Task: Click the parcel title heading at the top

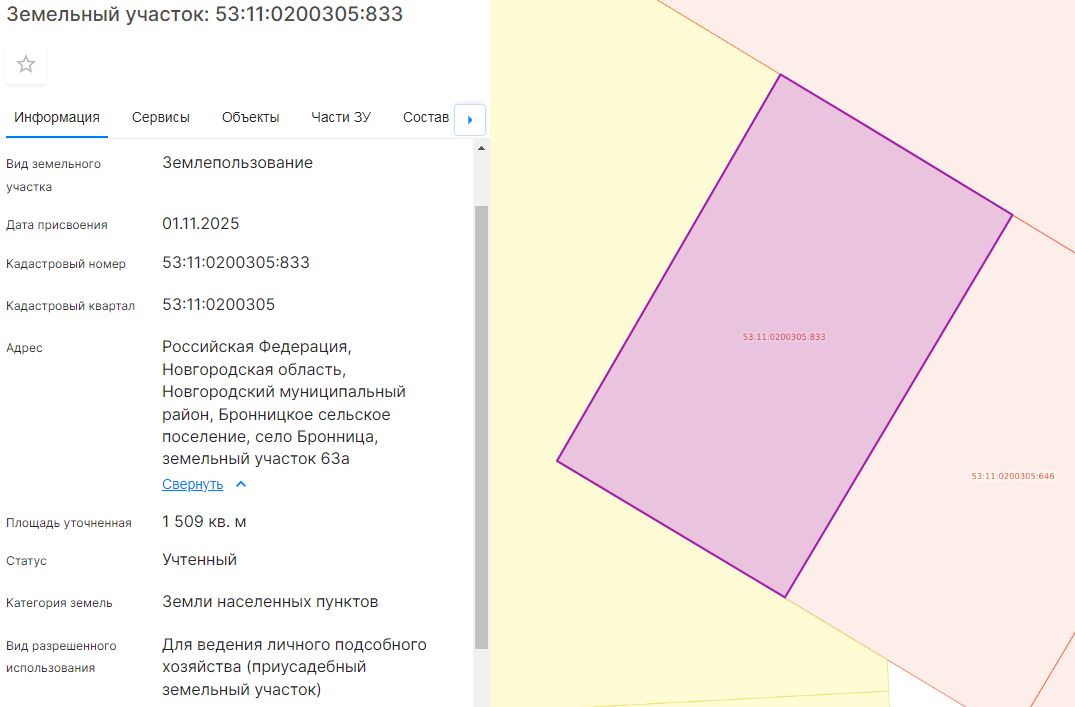Action: (x=204, y=14)
